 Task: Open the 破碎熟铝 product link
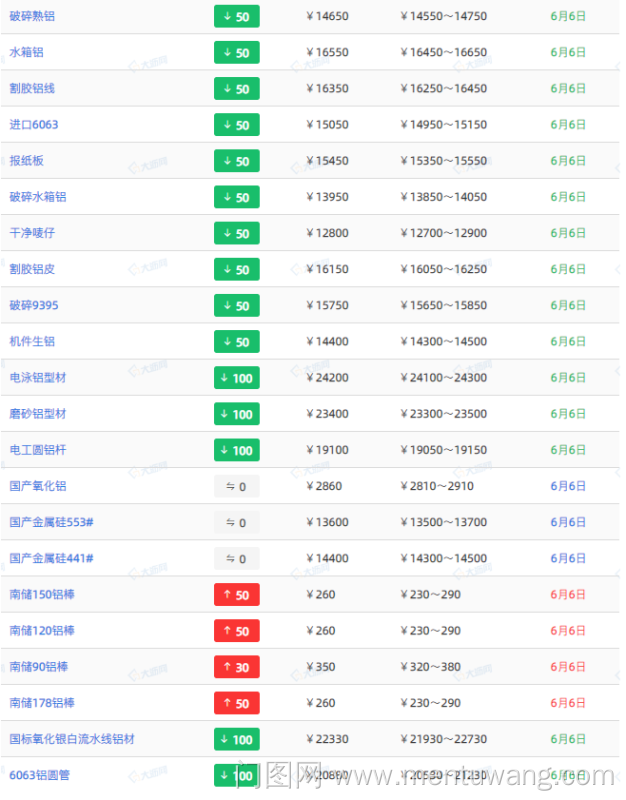(x=30, y=16)
